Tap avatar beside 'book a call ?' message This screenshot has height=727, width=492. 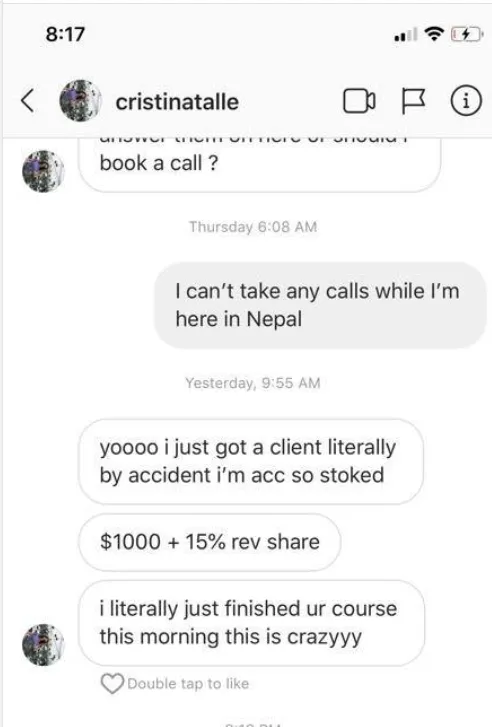(x=43, y=171)
